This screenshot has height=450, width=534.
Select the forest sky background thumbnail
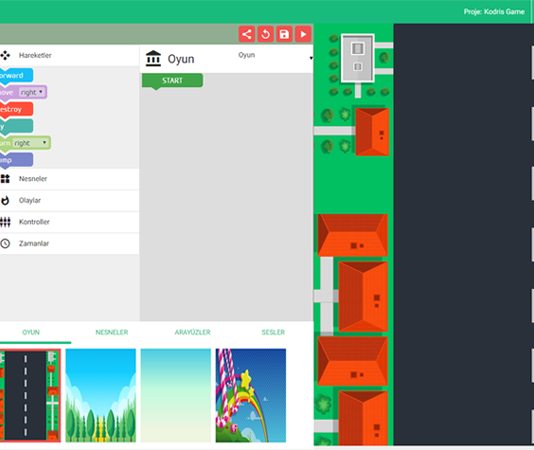click(x=101, y=395)
